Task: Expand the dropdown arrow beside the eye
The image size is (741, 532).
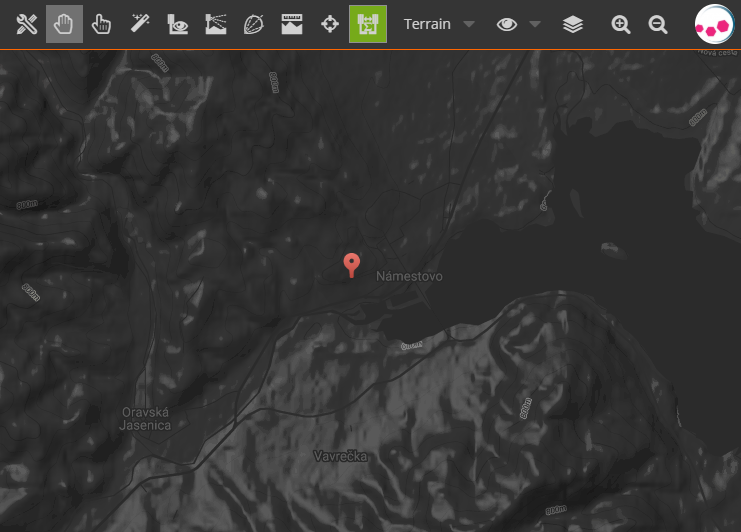Action: tap(535, 24)
